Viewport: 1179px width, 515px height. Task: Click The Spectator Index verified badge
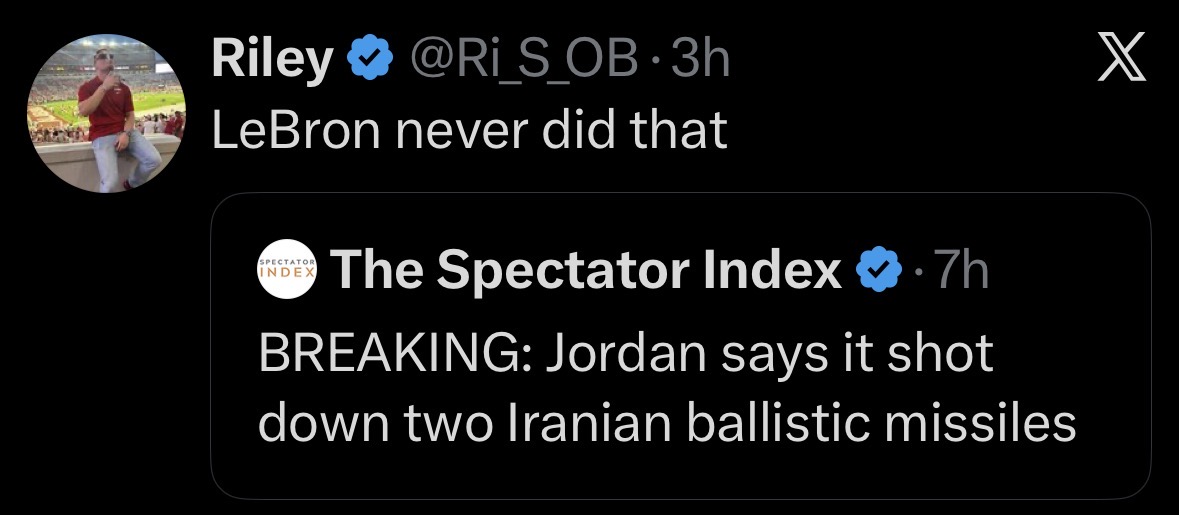coord(877,270)
